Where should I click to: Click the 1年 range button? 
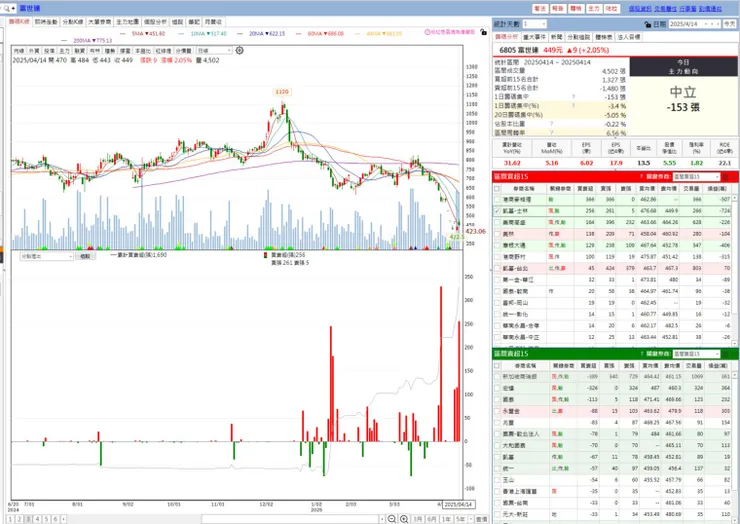[446, 519]
